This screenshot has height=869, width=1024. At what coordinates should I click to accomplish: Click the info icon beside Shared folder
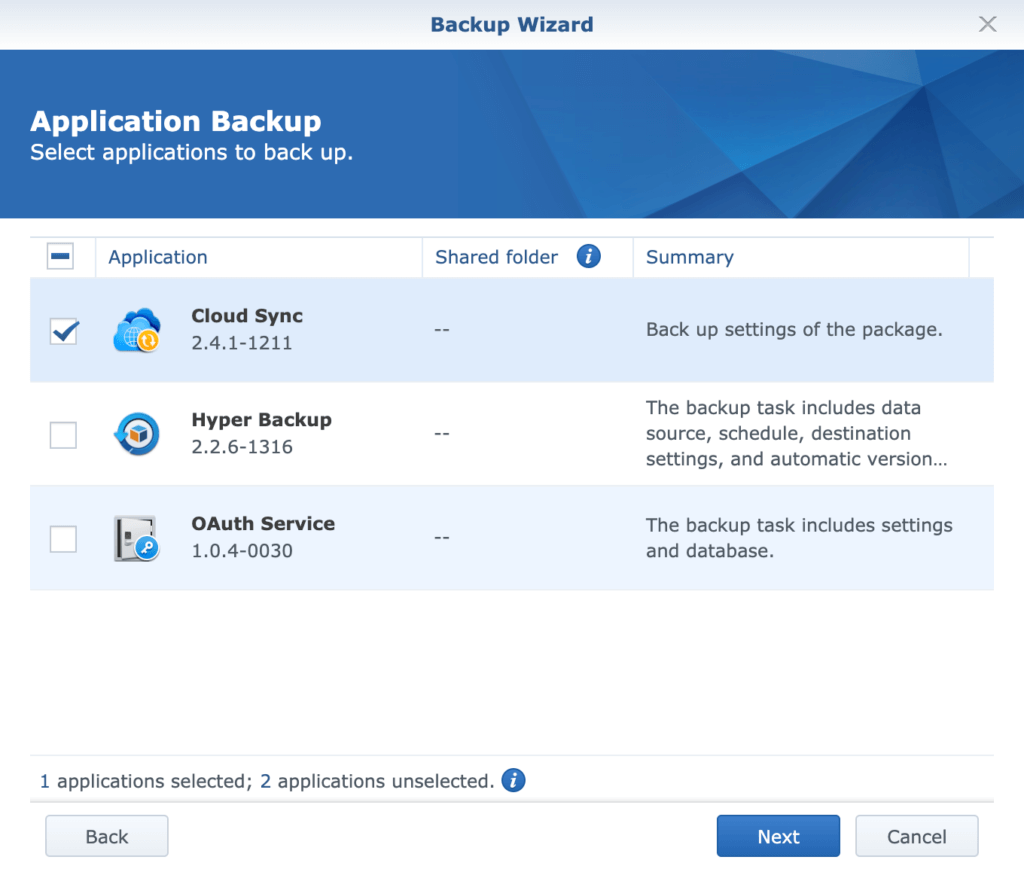(x=589, y=257)
